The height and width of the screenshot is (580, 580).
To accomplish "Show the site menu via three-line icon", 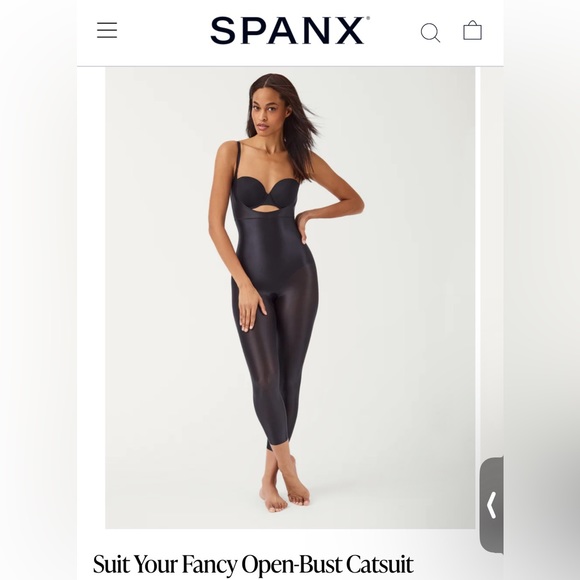I will 107,30.
